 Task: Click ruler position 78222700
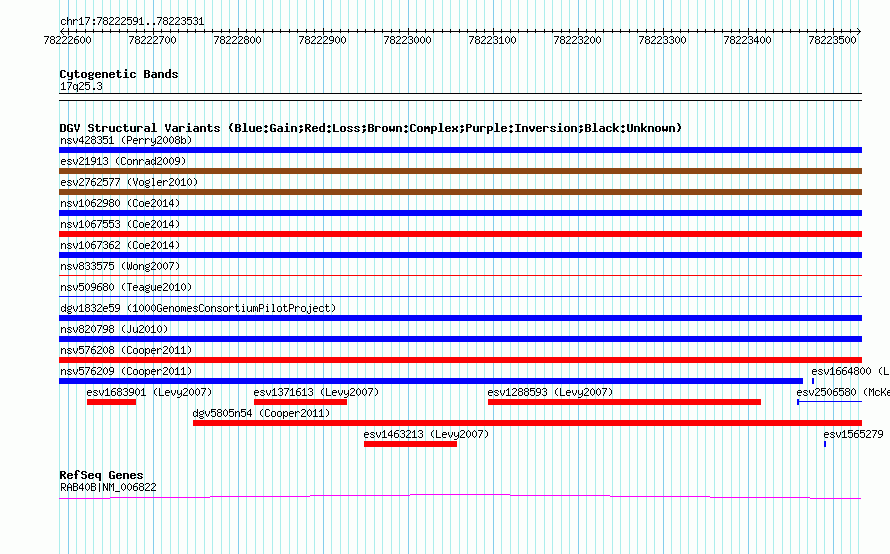pyautogui.click(x=153, y=40)
